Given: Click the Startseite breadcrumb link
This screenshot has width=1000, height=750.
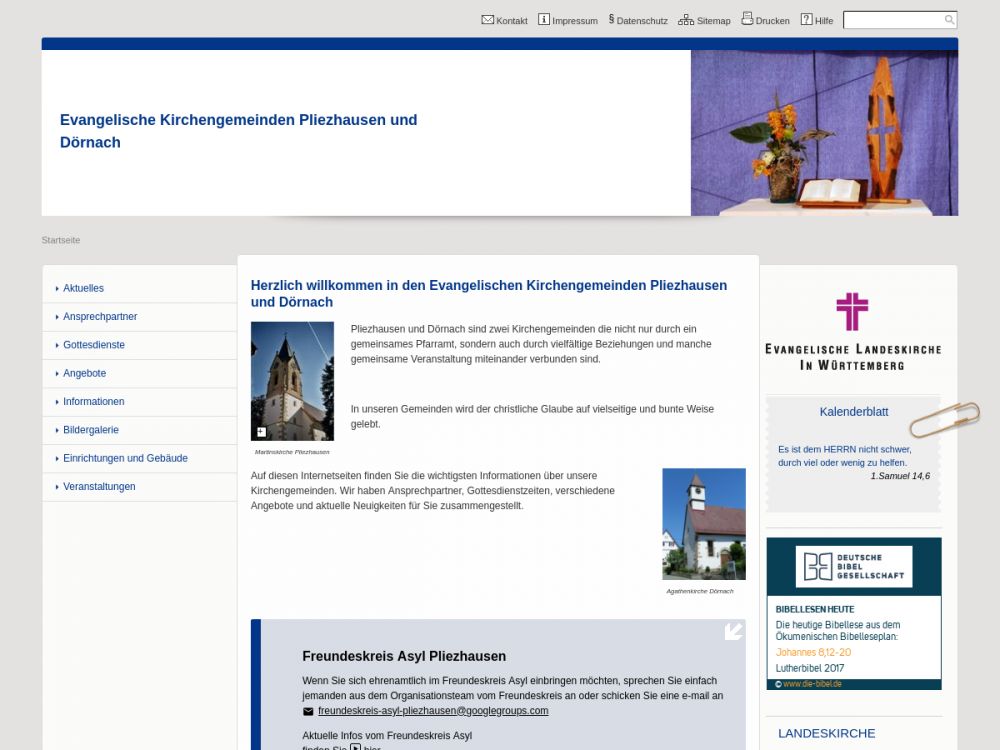Looking at the screenshot, I should (61, 240).
